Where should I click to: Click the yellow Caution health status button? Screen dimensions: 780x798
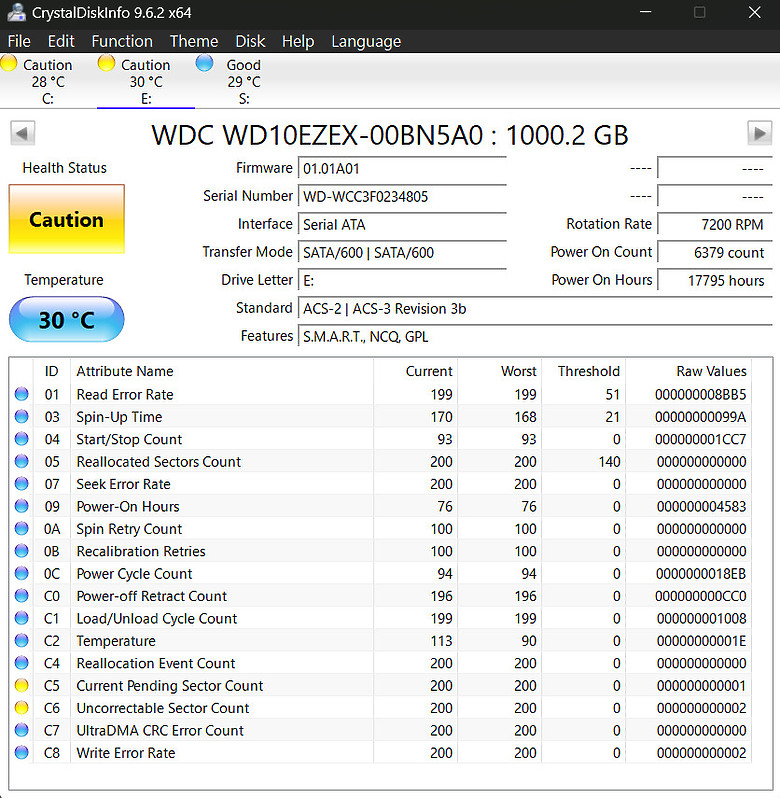[x=67, y=219]
